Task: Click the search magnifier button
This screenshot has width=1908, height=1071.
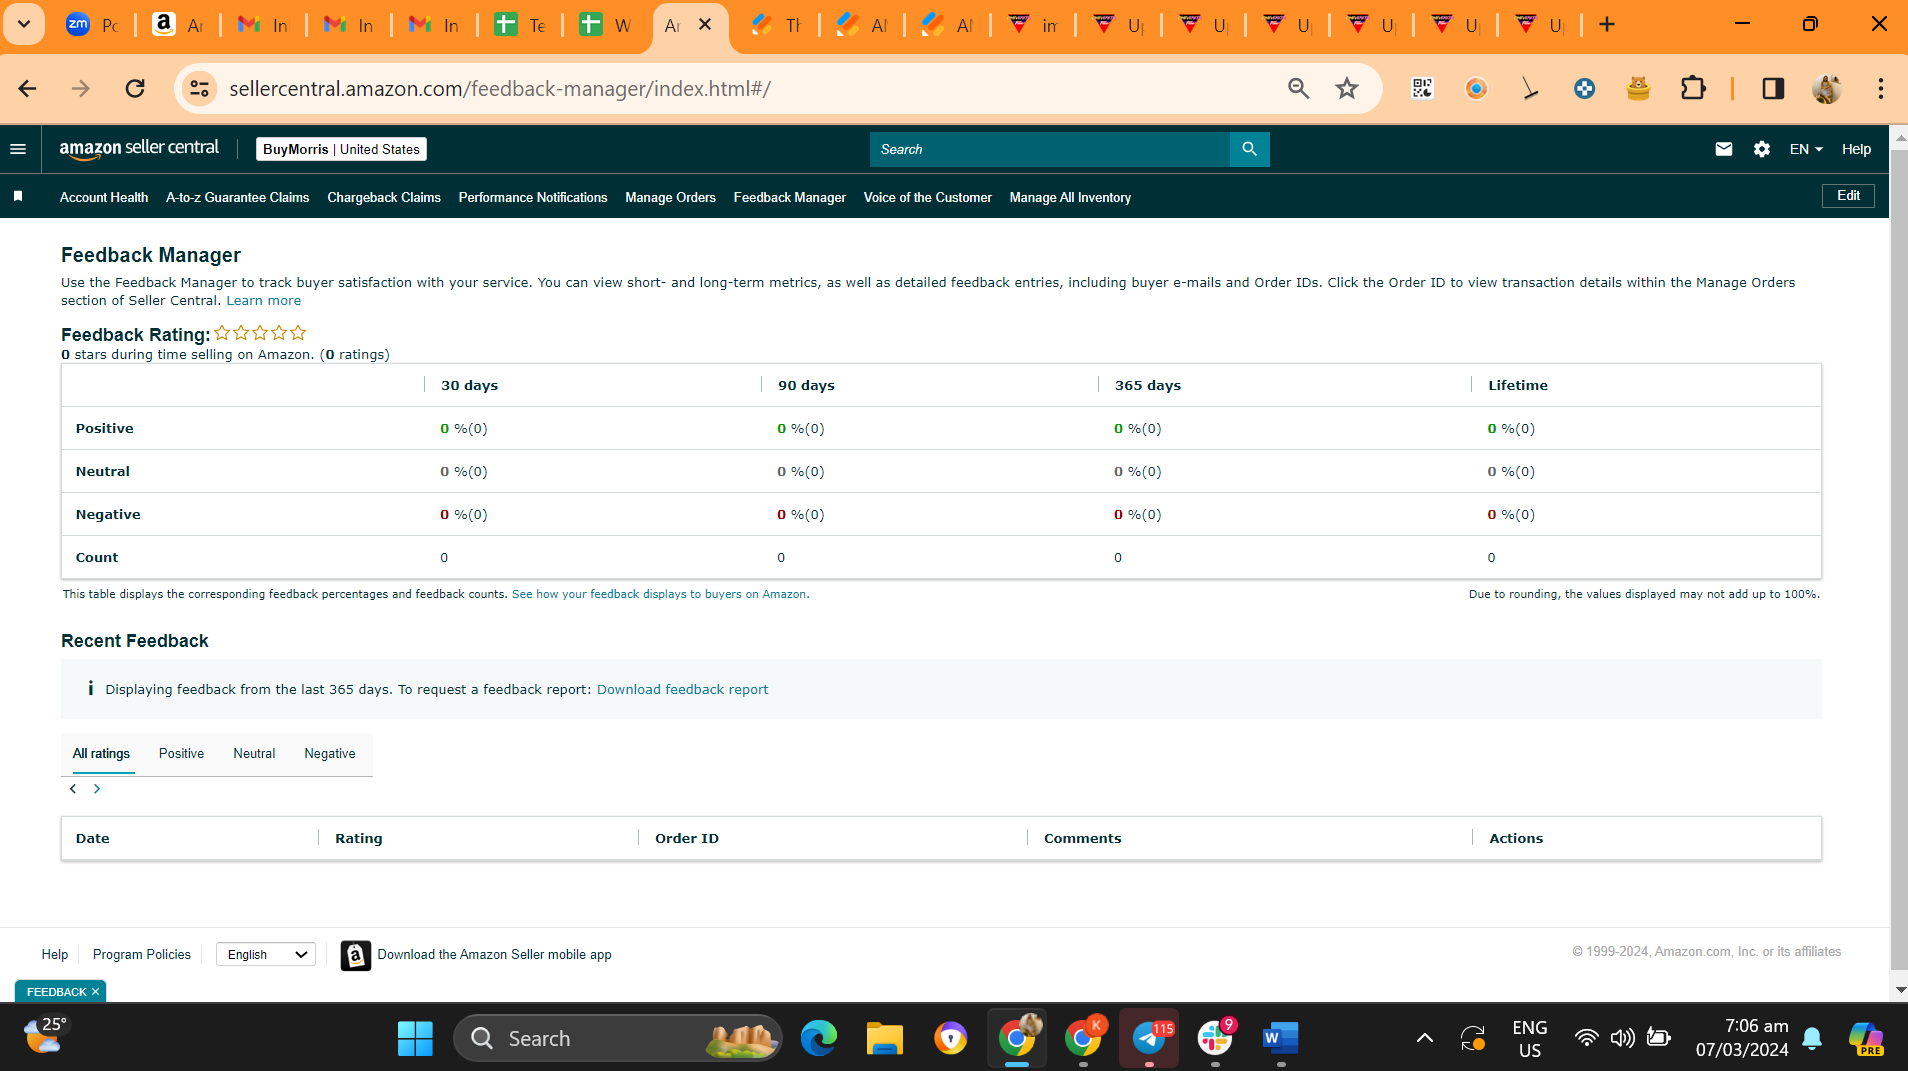Action: [1249, 149]
